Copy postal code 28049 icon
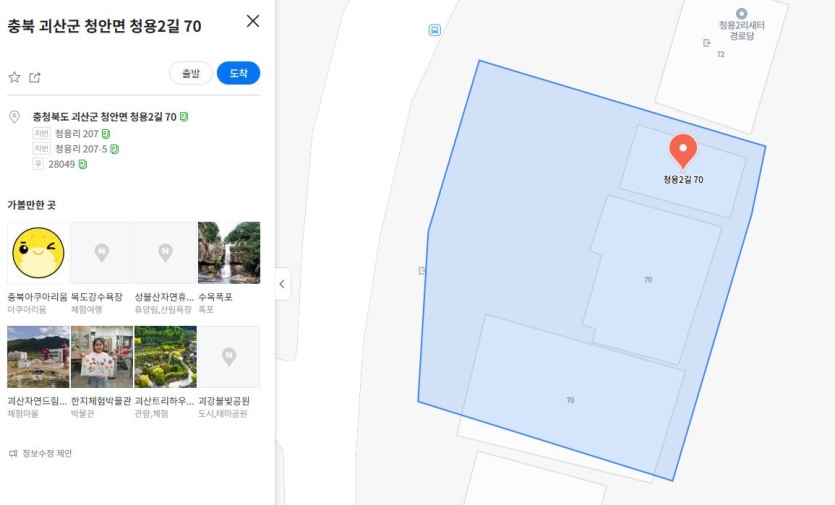Viewport: 835px width, 505px height. [83, 164]
